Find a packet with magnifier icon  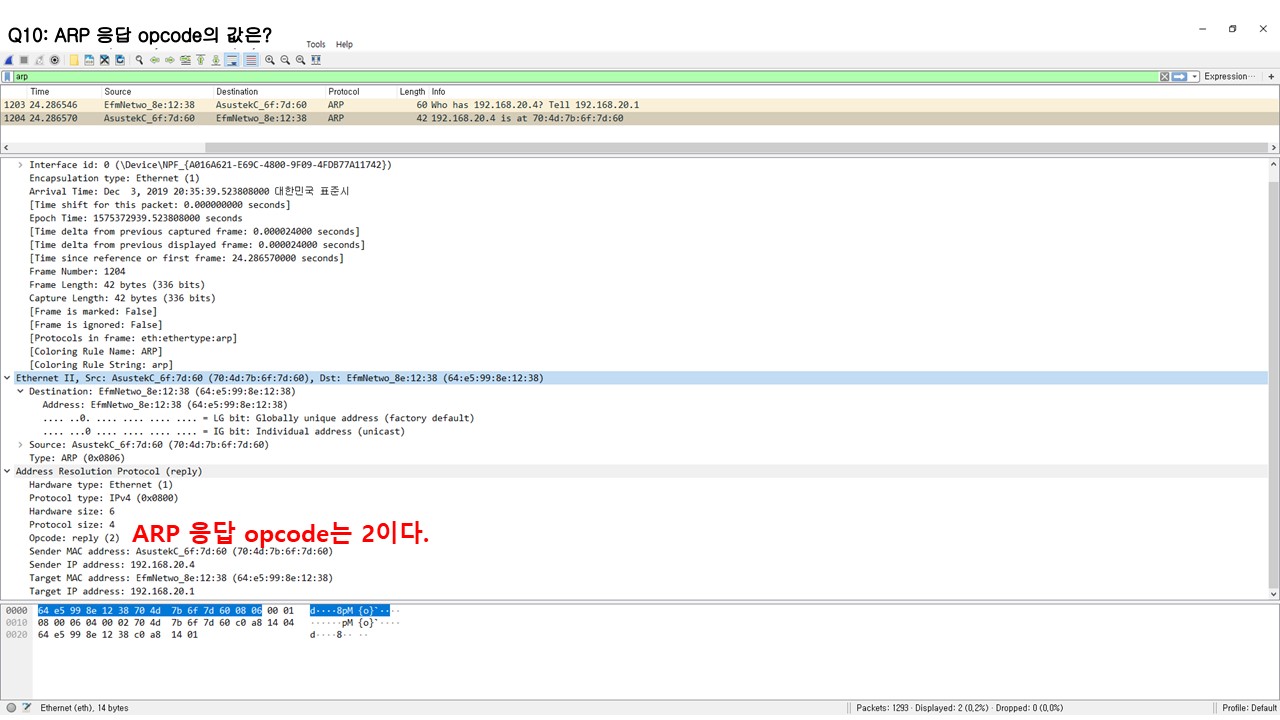click(x=139, y=60)
